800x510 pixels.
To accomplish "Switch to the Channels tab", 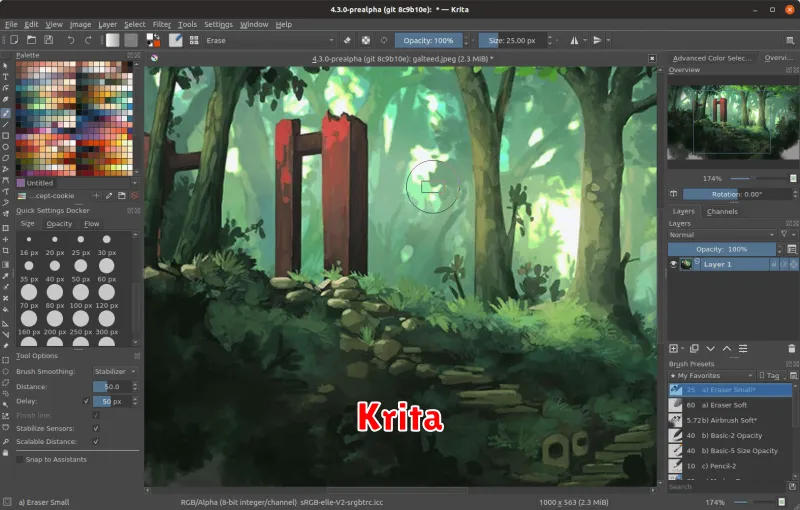I will click(x=722, y=211).
